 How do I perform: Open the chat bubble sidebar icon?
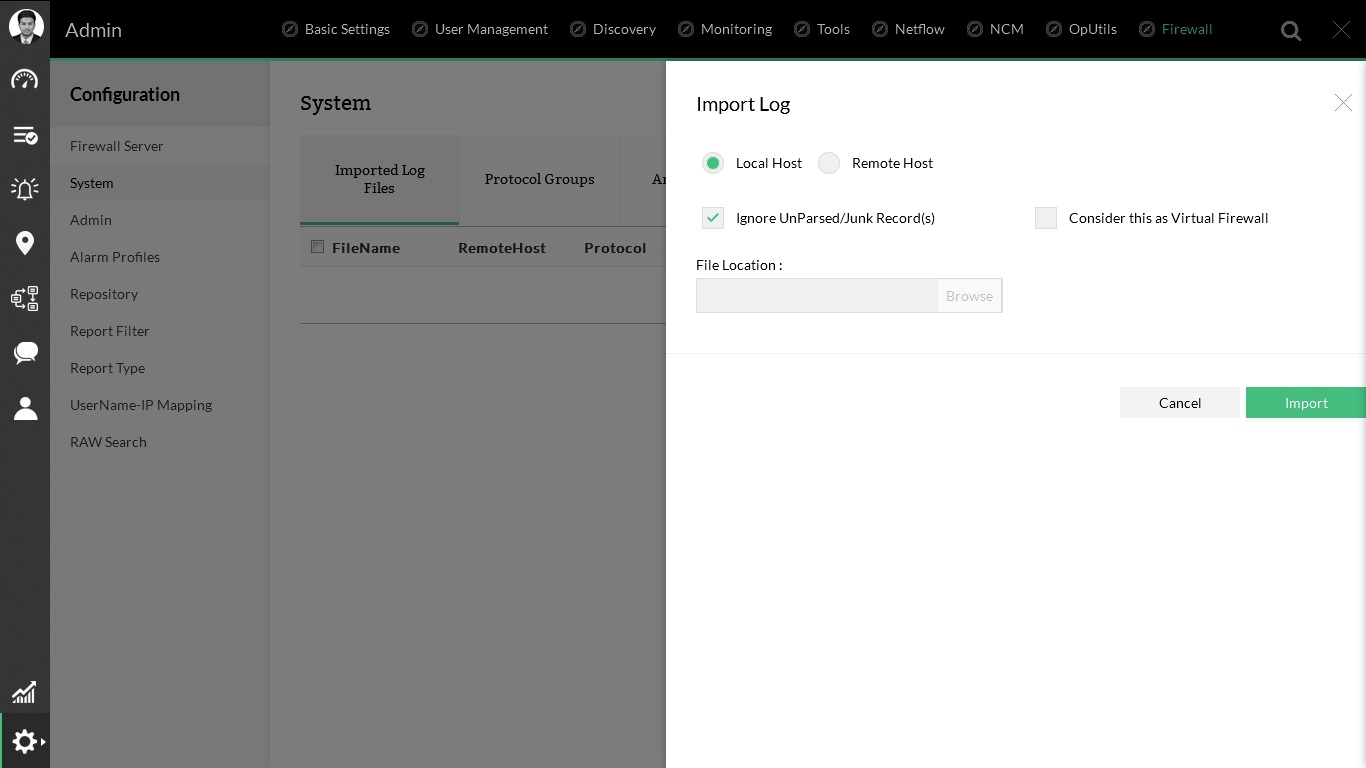pyautogui.click(x=25, y=352)
